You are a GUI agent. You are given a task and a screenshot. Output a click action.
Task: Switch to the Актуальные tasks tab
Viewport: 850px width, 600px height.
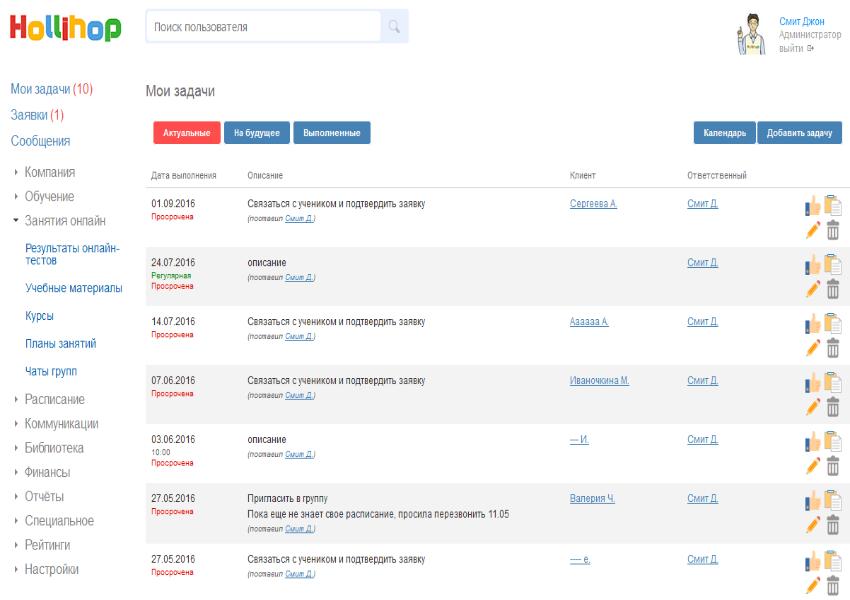coord(186,133)
